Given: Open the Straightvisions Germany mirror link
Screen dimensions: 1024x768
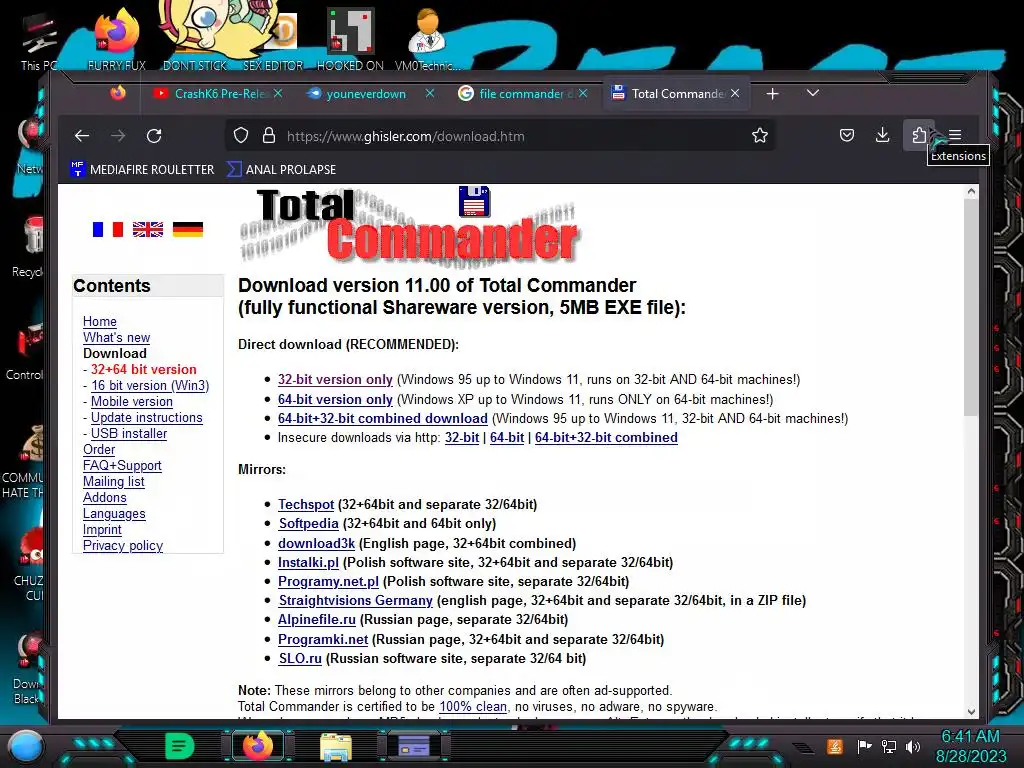Looking at the screenshot, I should click(355, 600).
